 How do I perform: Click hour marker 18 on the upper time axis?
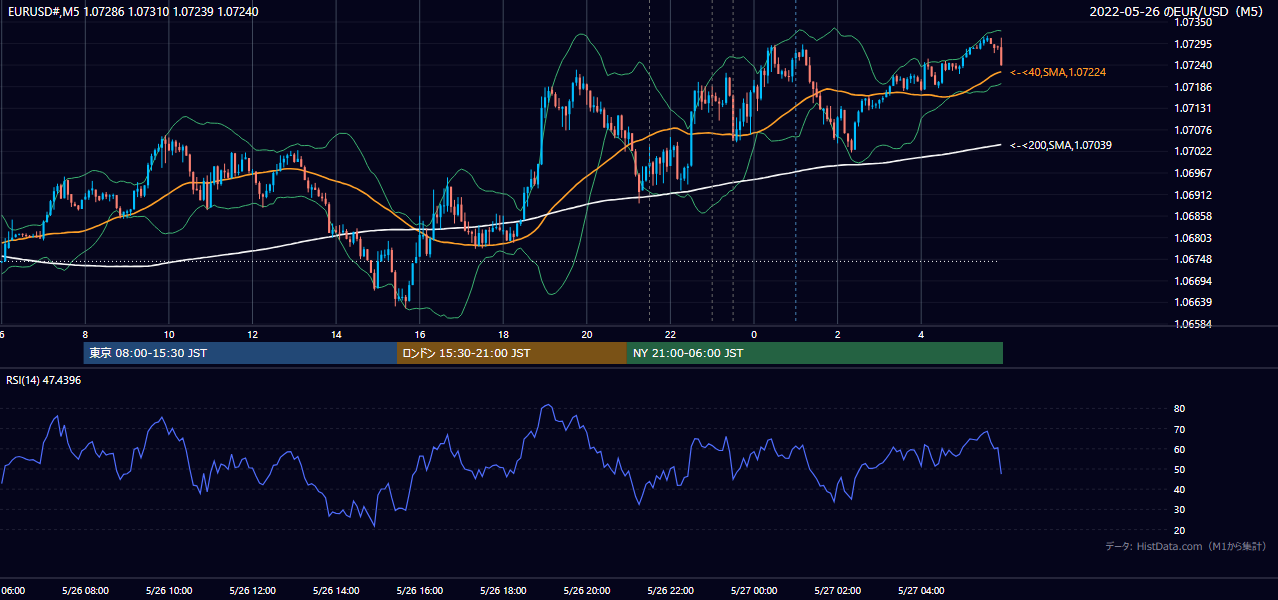point(503,335)
